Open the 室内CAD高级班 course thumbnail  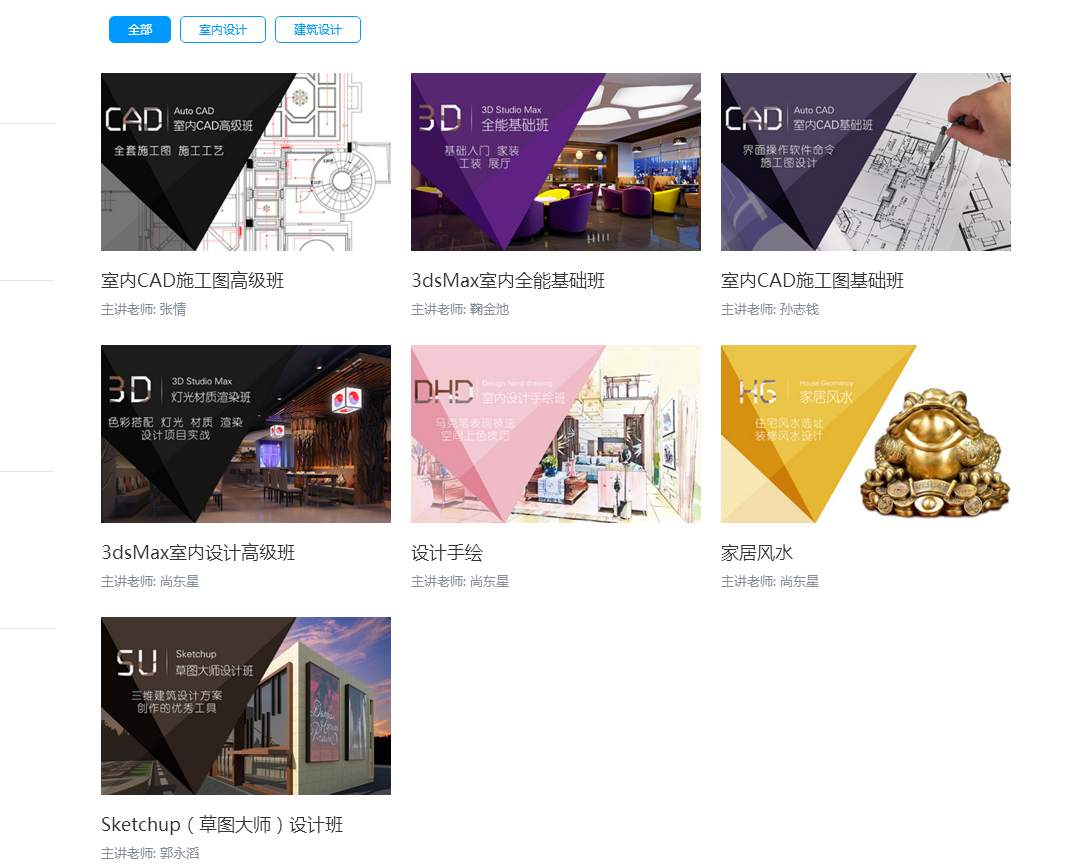(x=245, y=162)
